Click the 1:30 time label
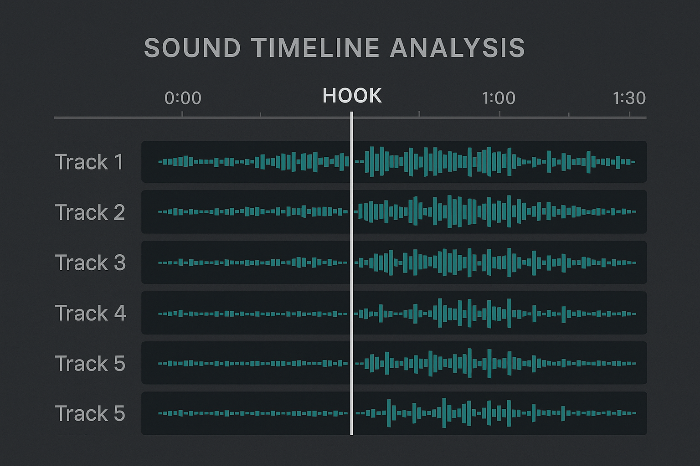Image resolution: width=700 pixels, height=466 pixels. click(629, 98)
